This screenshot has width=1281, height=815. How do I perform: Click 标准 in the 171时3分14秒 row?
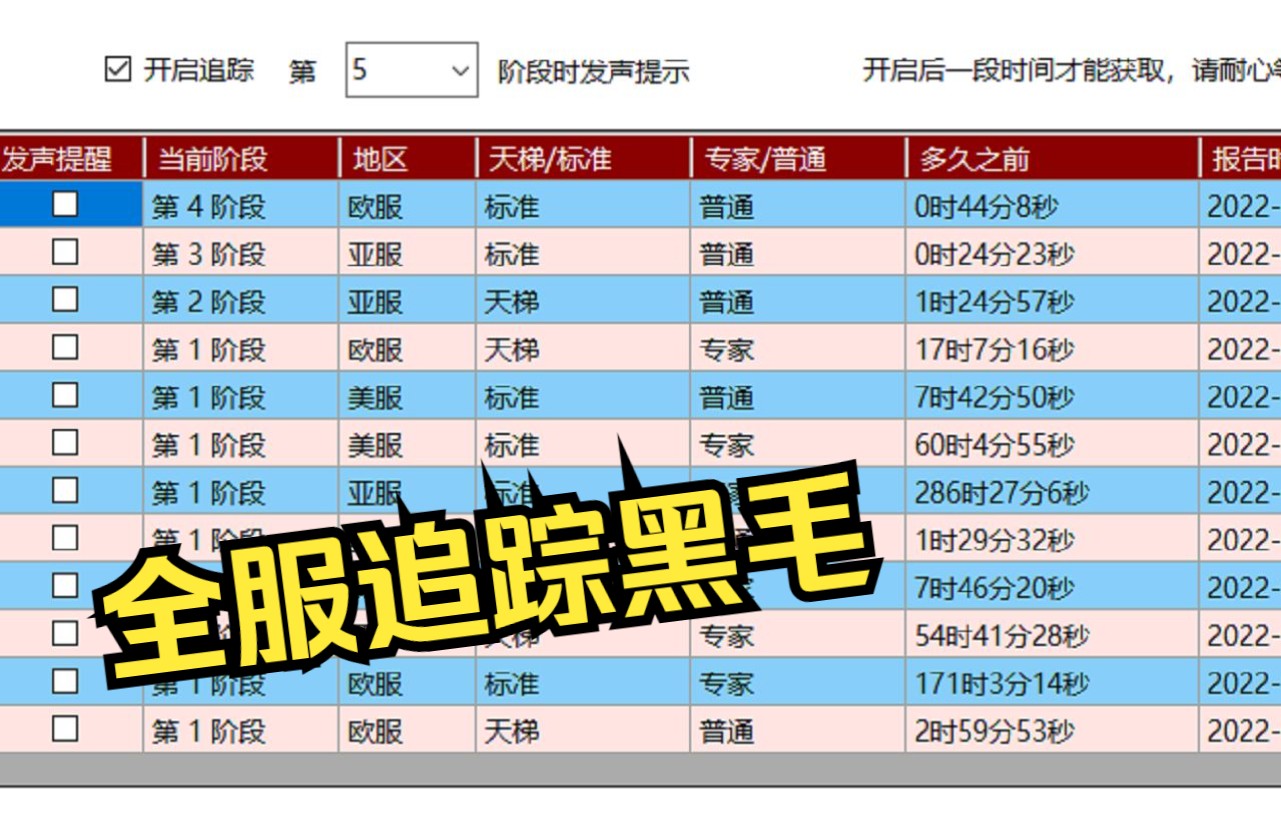[583, 683]
